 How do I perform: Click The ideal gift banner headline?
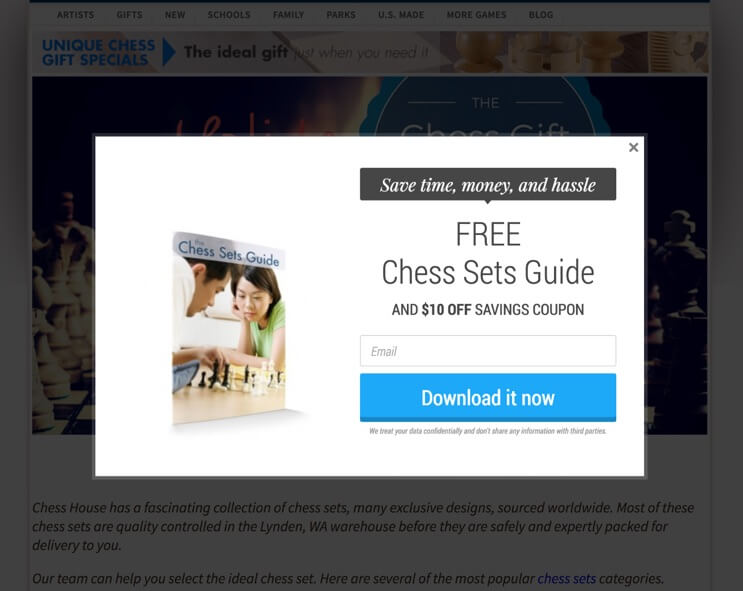(x=236, y=52)
